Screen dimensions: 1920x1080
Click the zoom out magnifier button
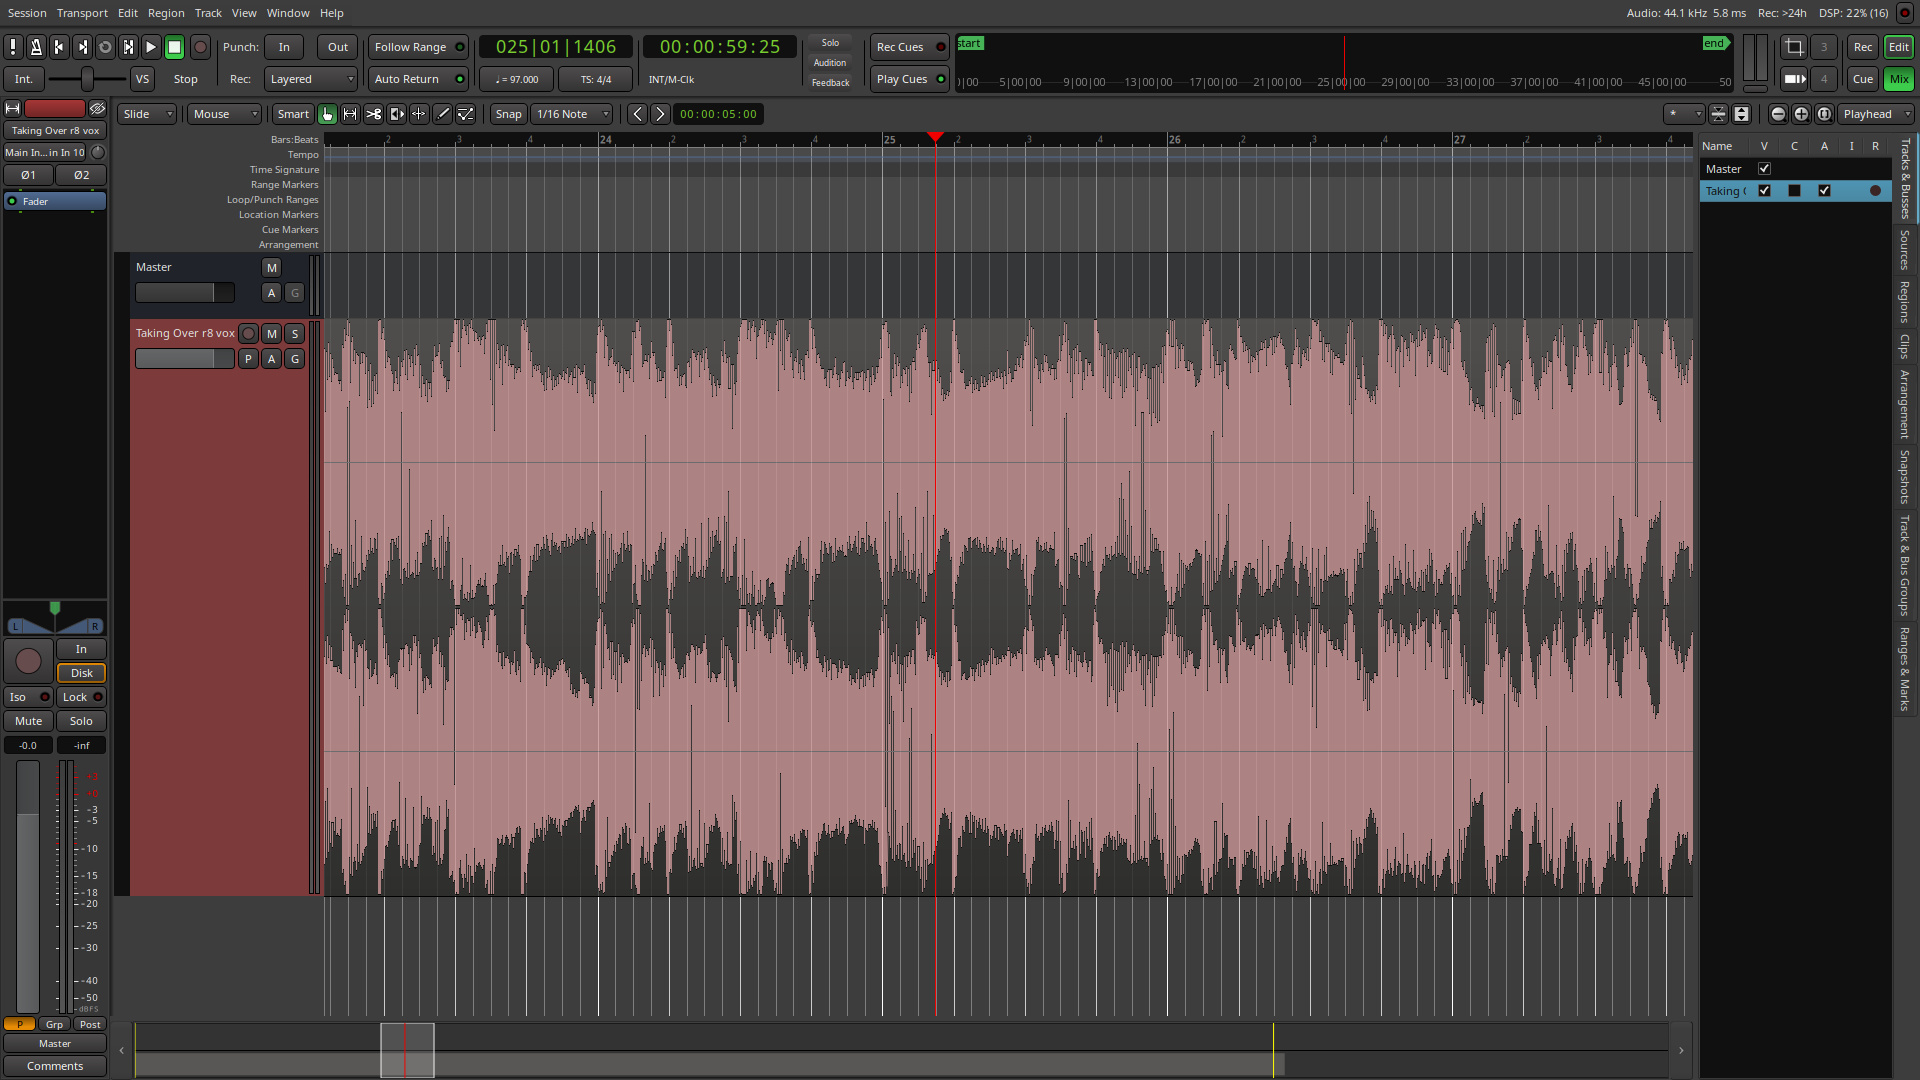pos(1778,114)
